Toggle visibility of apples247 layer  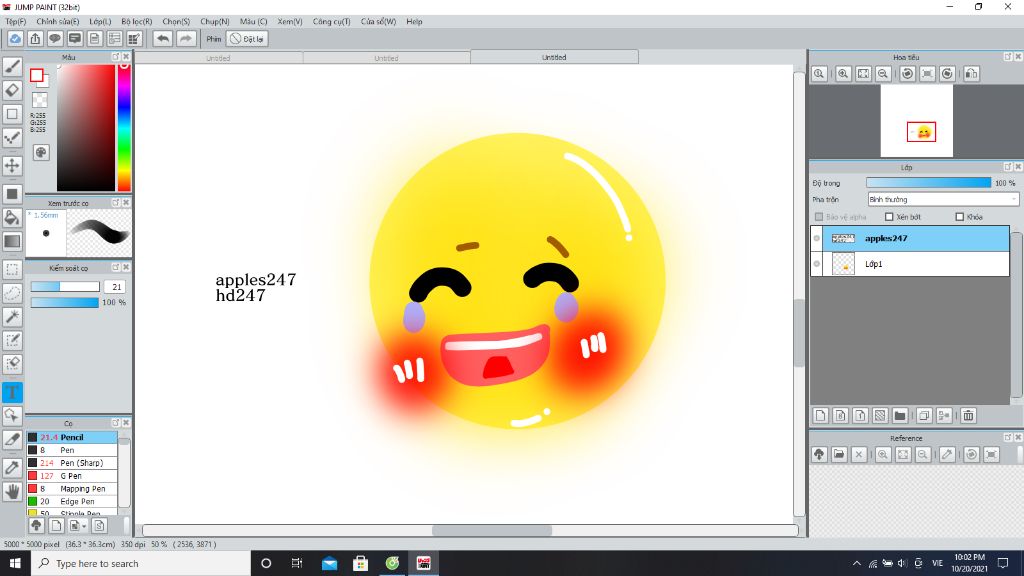pyautogui.click(x=816, y=238)
